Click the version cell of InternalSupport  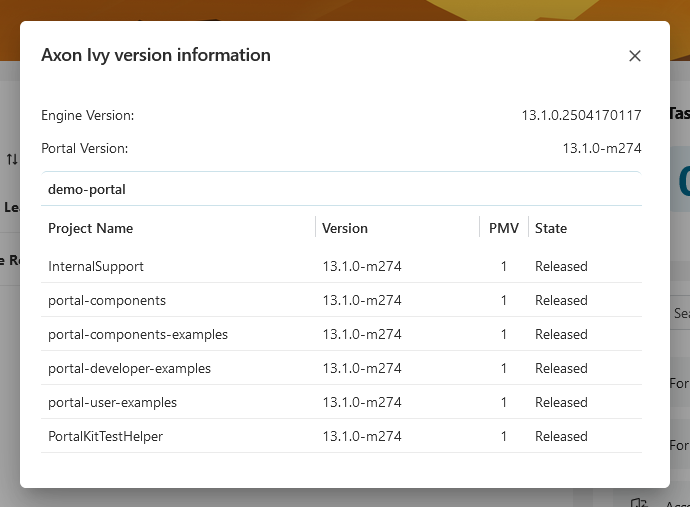coord(362,266)
